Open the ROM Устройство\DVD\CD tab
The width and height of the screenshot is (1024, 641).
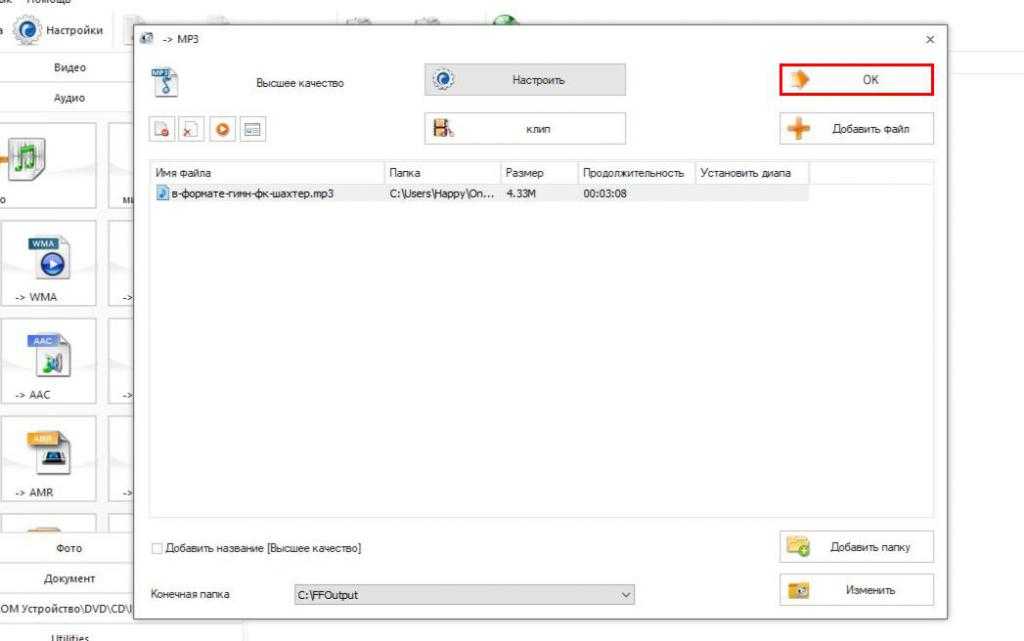pos(66,608)
